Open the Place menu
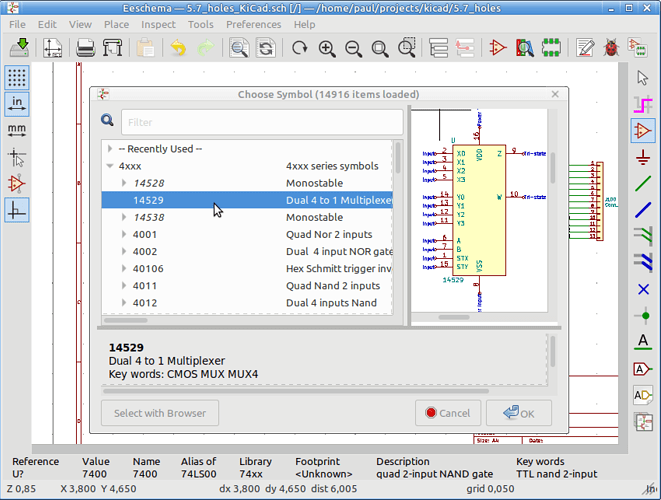This screenshot has height=500, width=661. pos(116,24)
